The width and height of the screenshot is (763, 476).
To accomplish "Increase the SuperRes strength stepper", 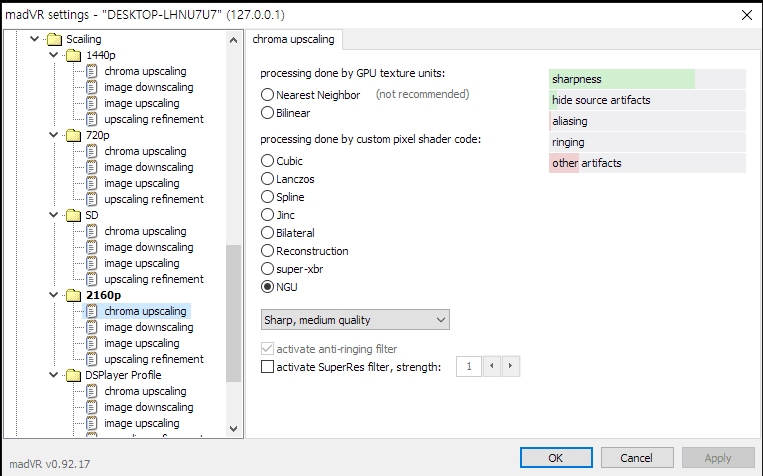I will (511, 367).
